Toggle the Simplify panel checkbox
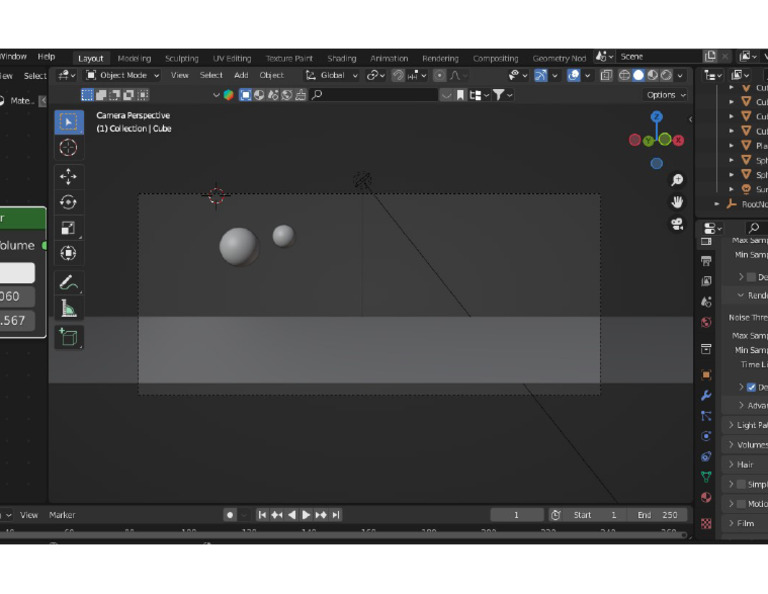 click(741, 484)
